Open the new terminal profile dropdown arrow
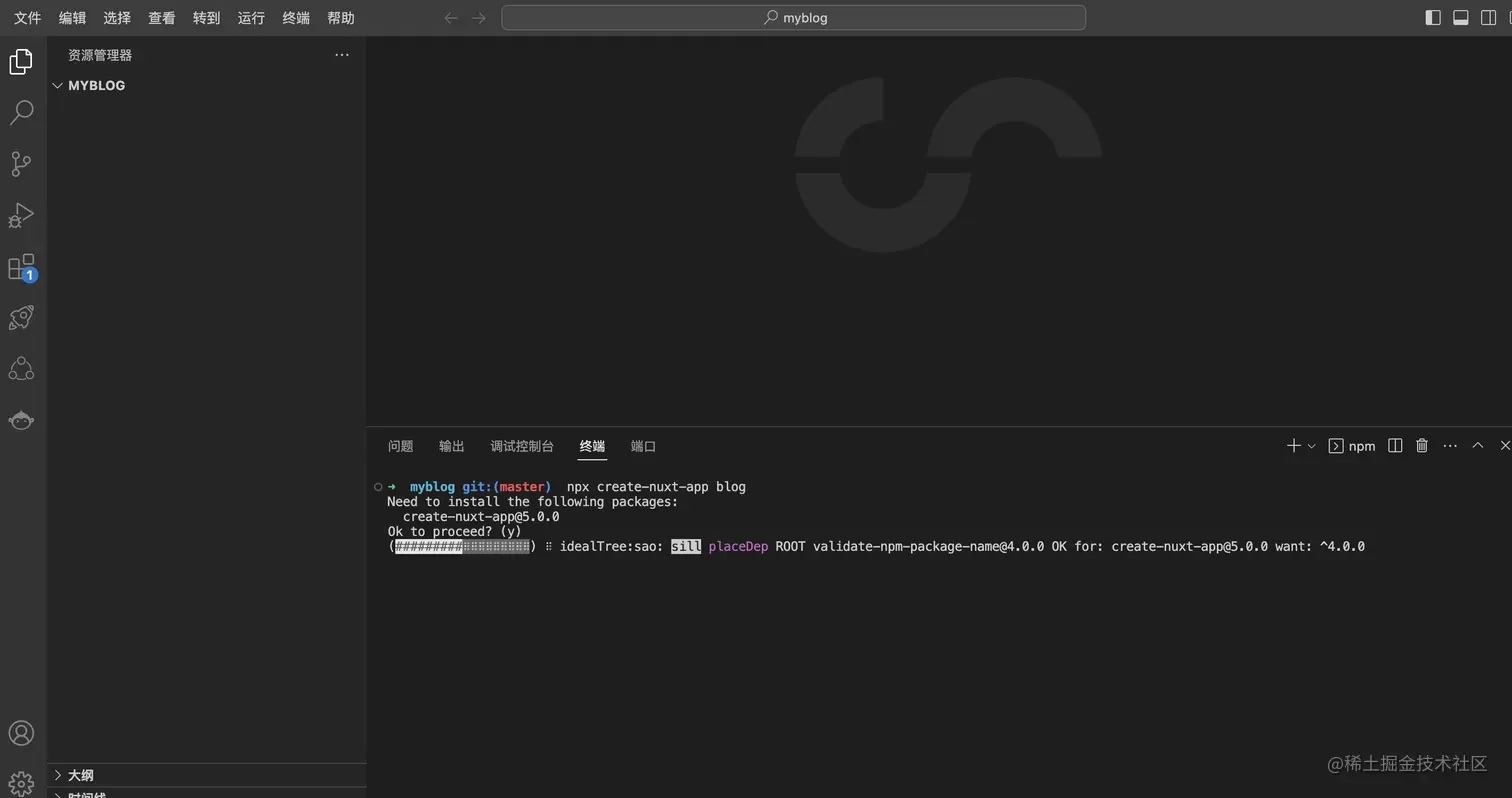The image size is (1512, 798). pyautogui.click(x=1311, y=446)
